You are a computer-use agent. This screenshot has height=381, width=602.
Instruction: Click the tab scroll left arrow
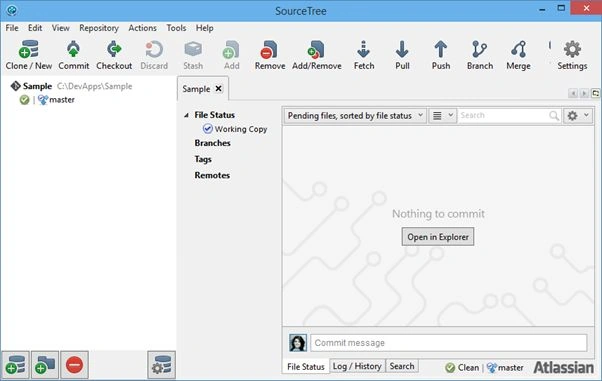573,93
